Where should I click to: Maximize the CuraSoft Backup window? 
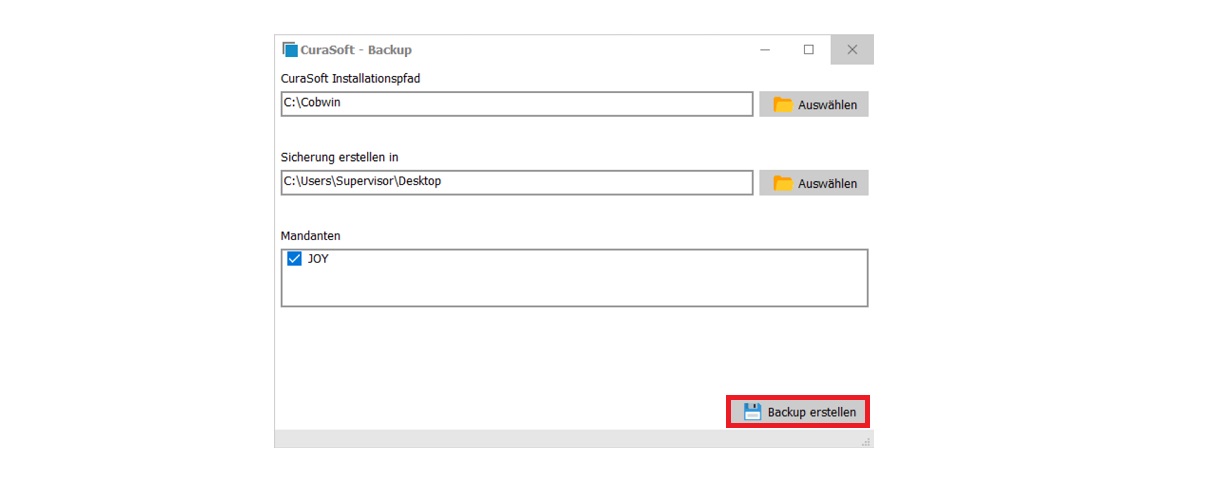(808, 49)
